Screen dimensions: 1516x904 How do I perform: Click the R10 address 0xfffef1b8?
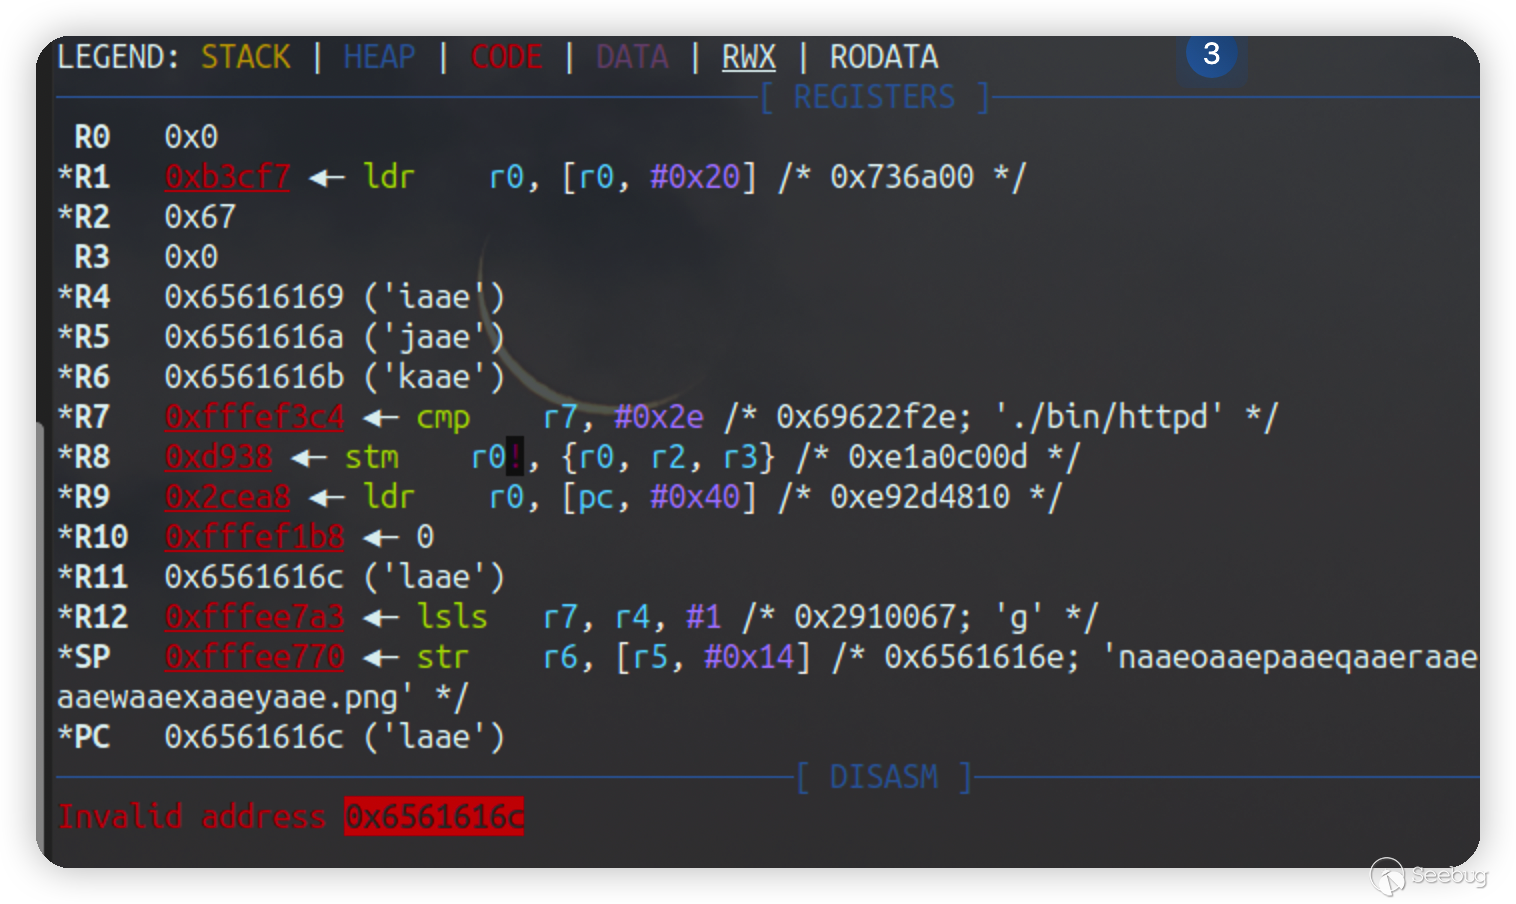point(254,537)
